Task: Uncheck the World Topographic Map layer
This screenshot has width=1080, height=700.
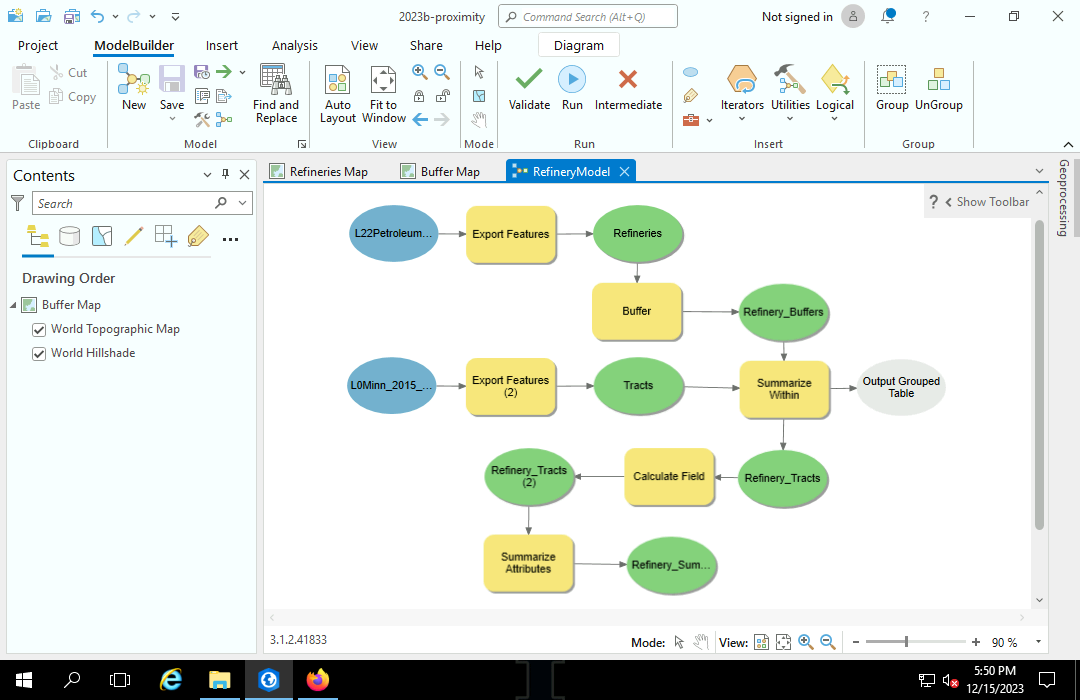Action: (38, 329)
